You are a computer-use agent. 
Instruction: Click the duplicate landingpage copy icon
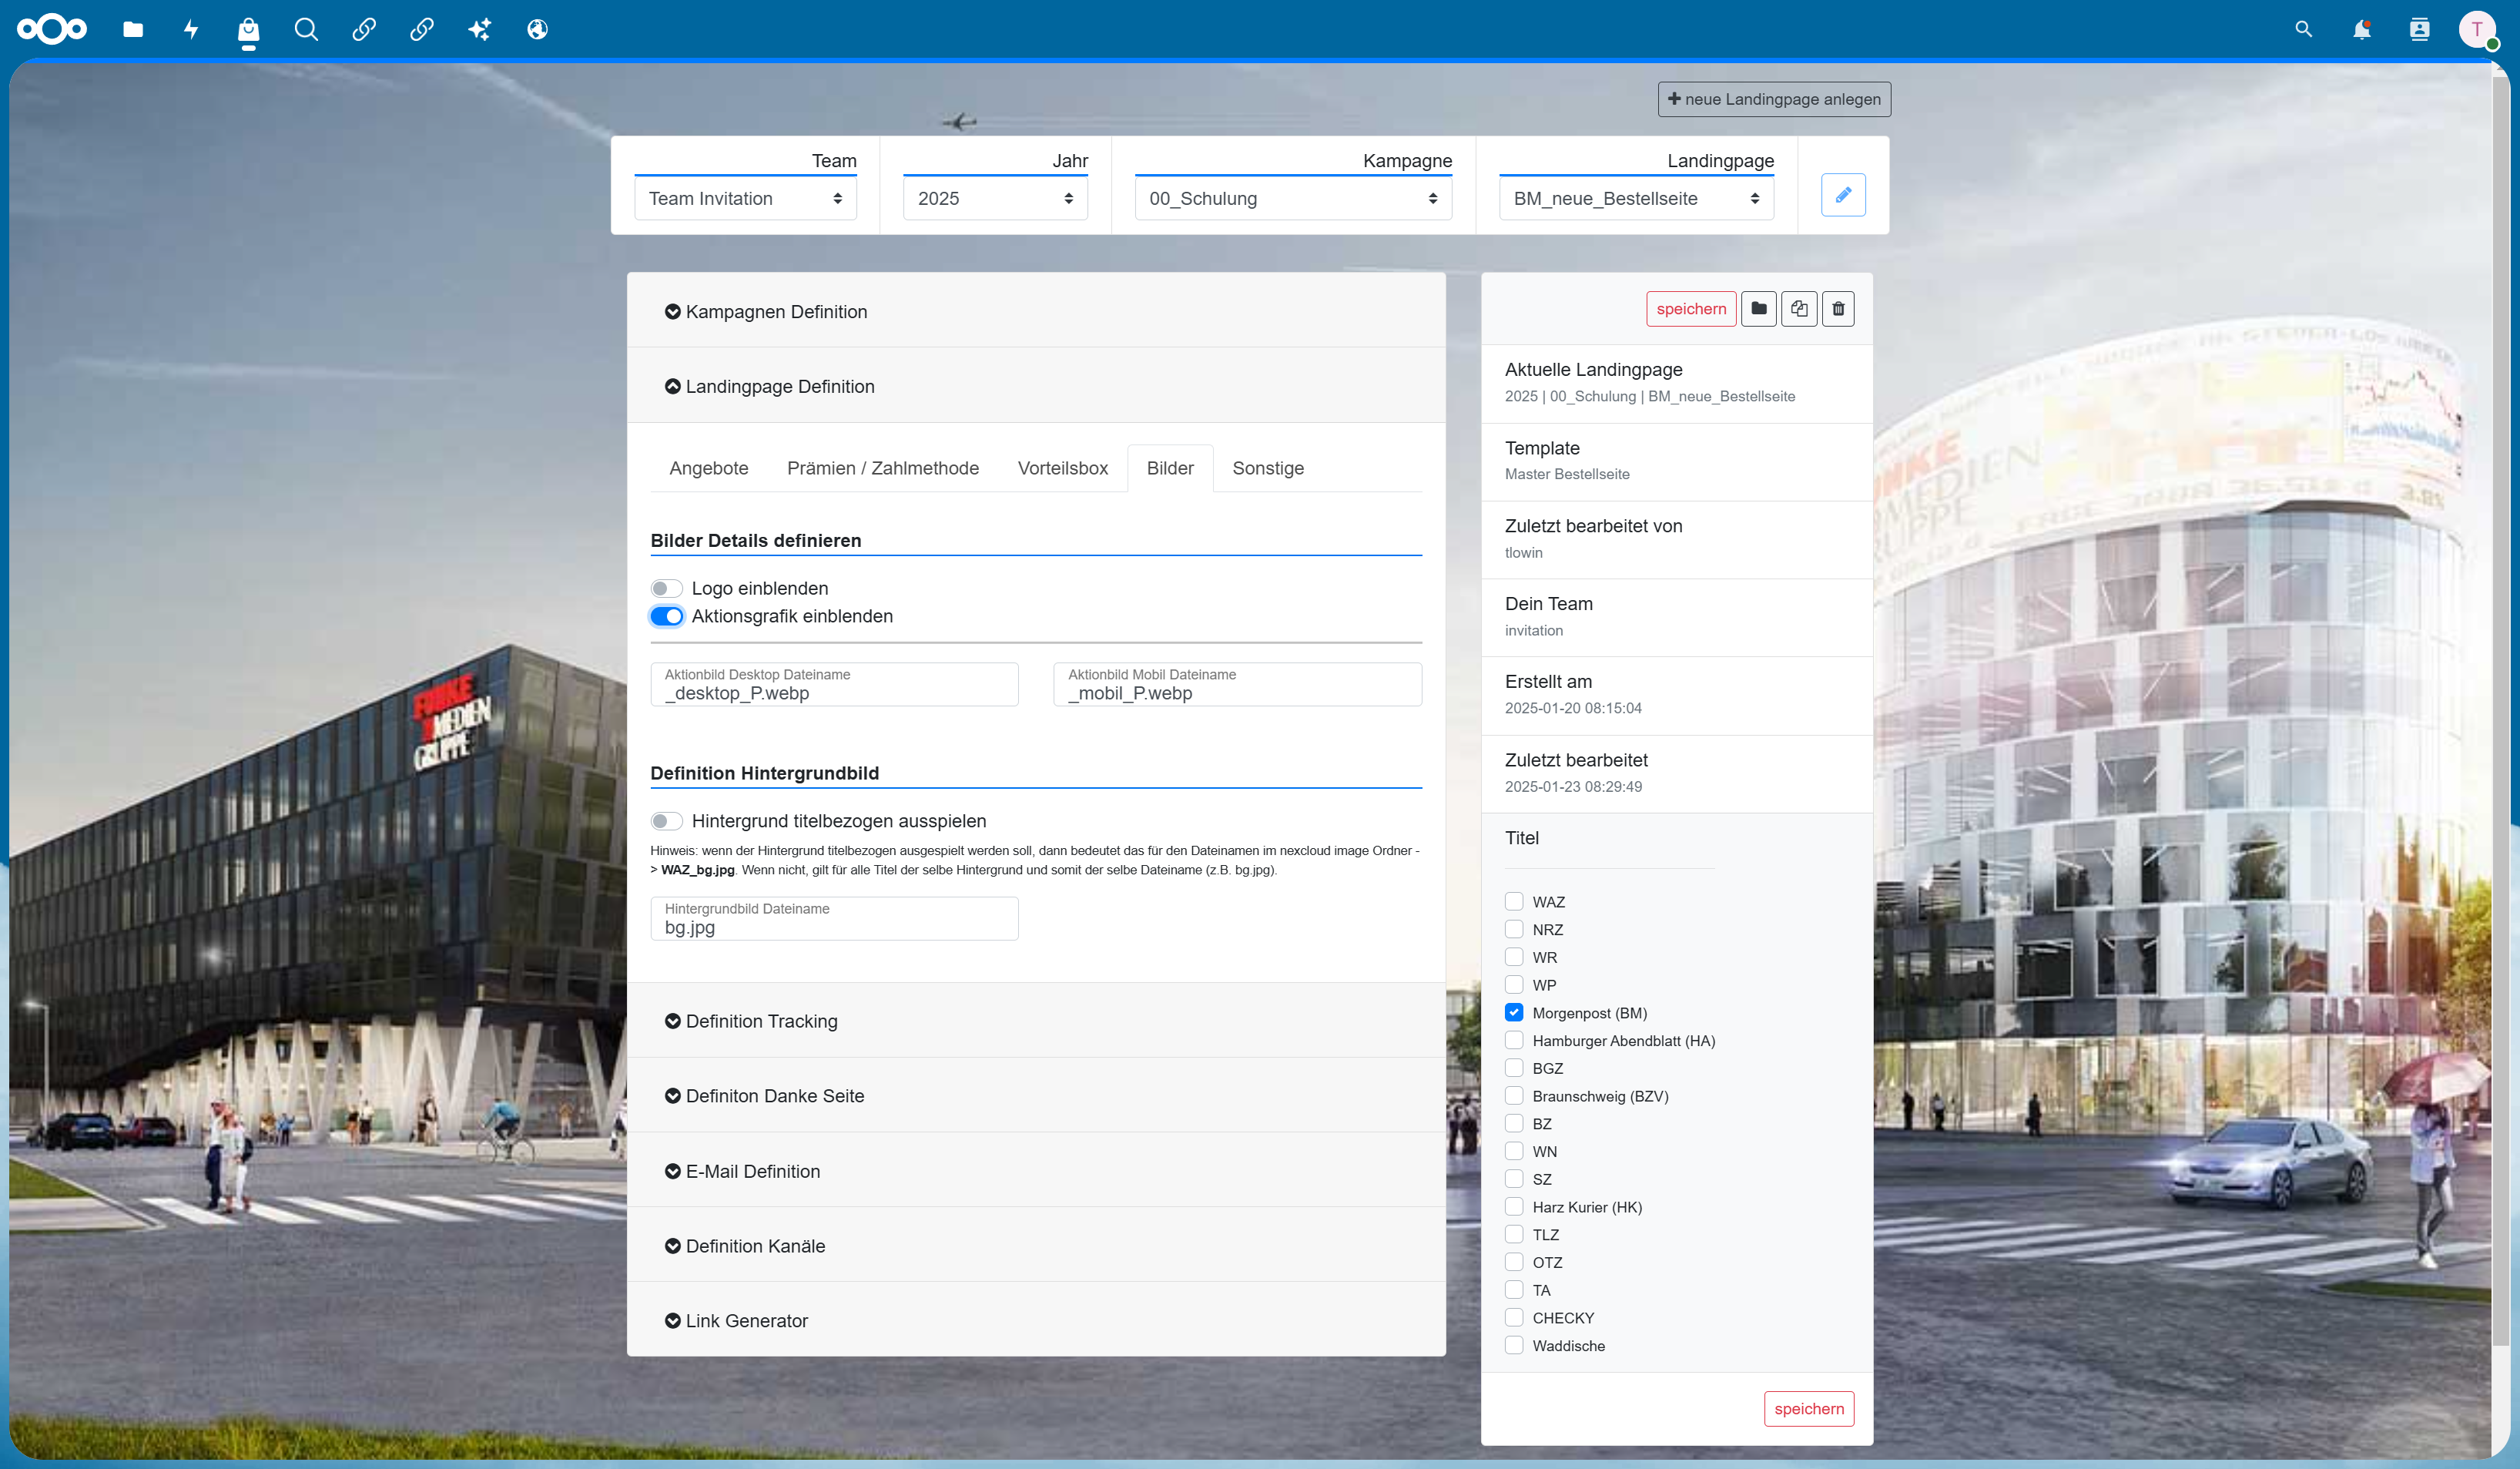[1799, 308]
